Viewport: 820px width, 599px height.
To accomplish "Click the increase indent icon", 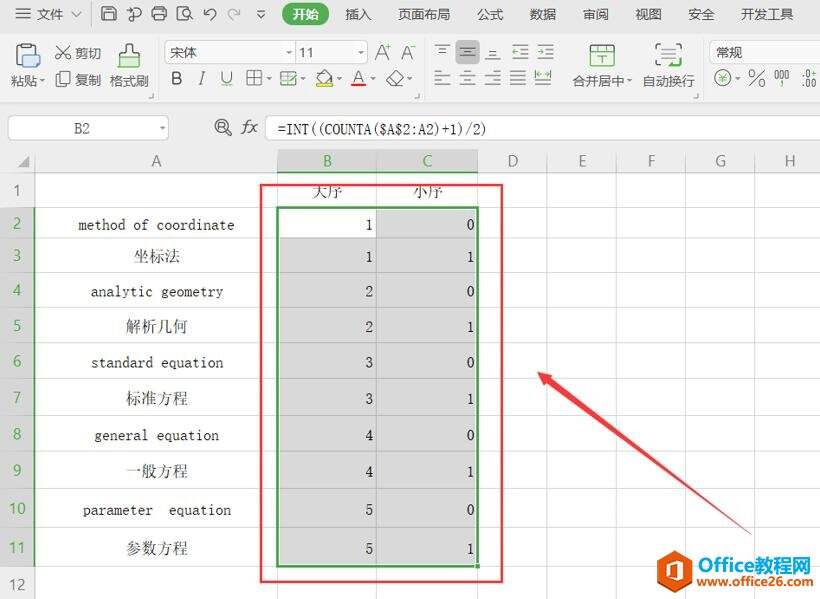I will coord(546,49).
